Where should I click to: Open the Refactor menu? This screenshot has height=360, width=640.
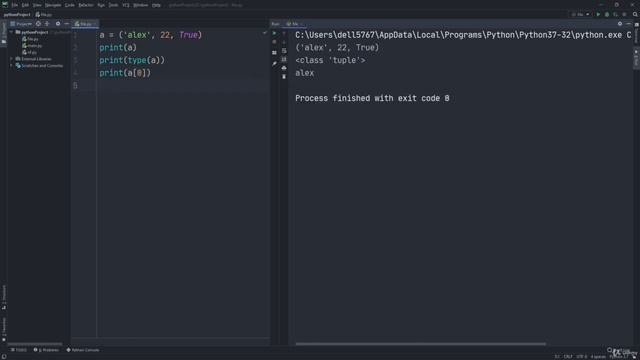[86, 5]
